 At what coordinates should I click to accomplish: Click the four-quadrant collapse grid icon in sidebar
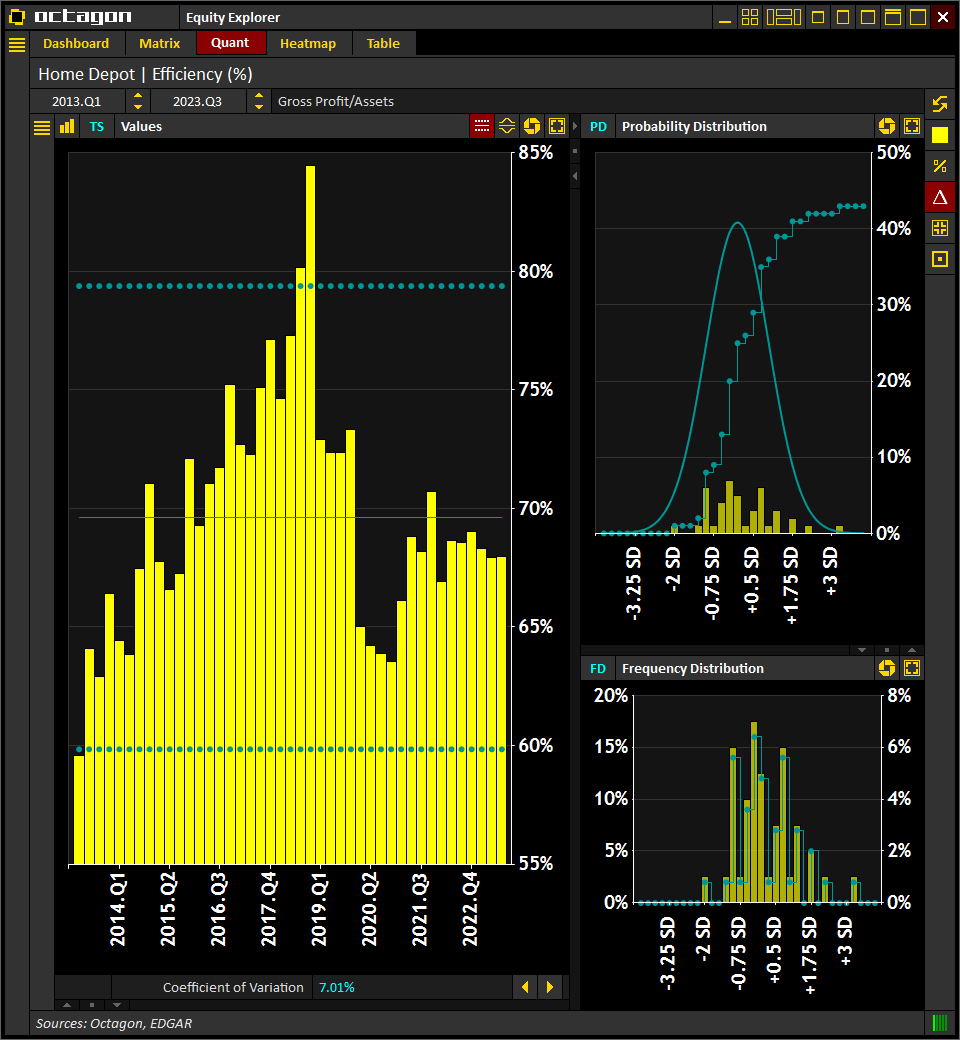(940, 228)
